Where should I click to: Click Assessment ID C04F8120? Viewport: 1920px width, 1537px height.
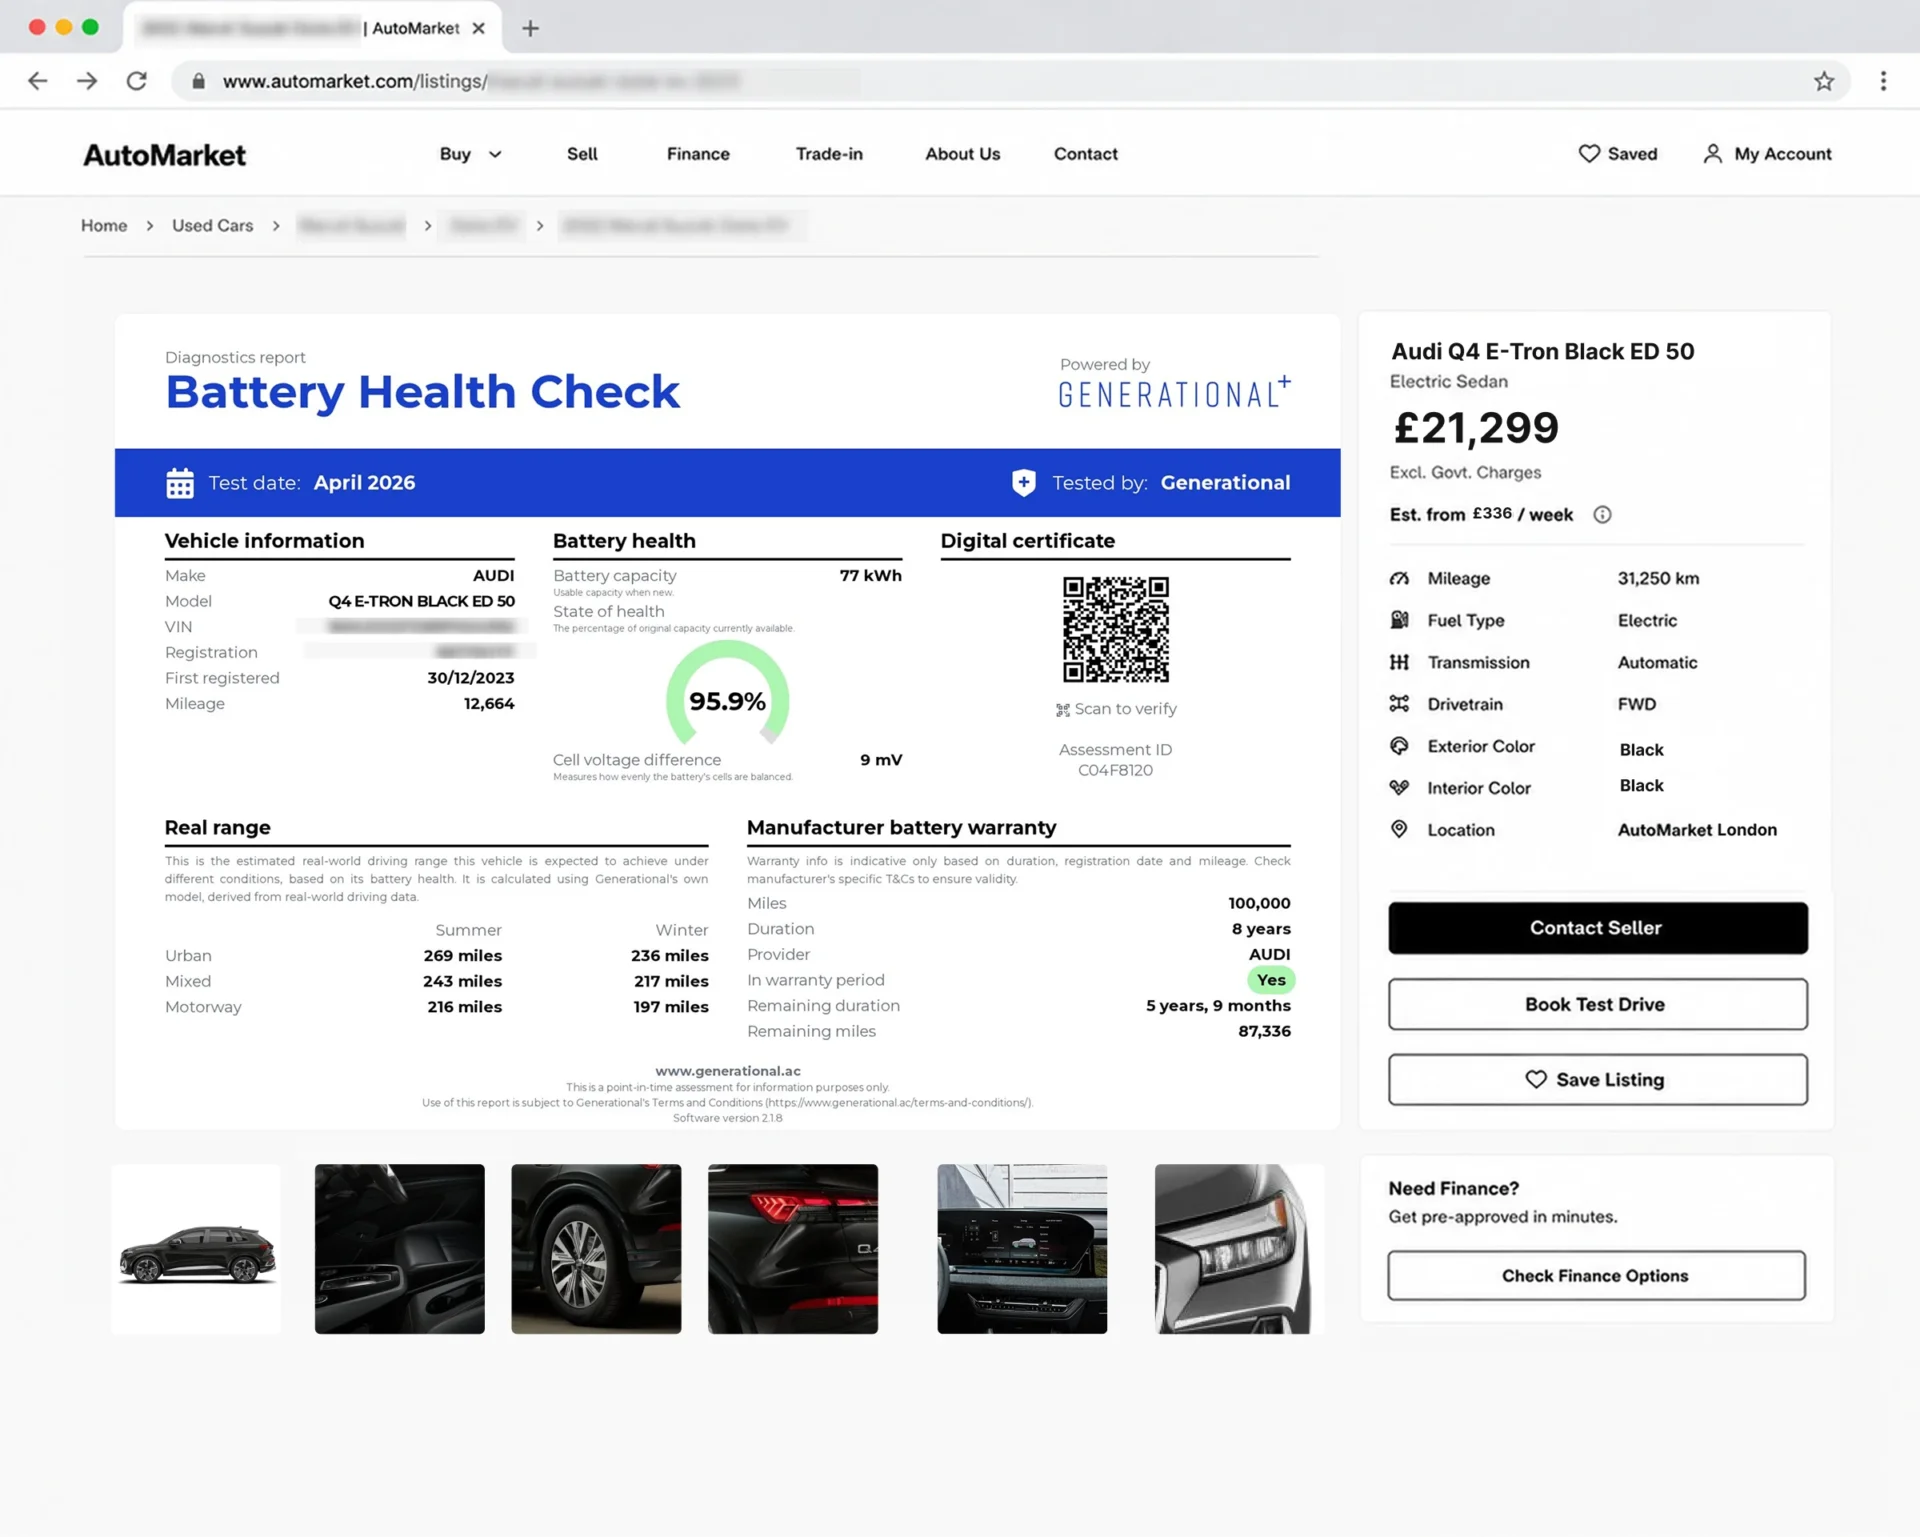pyautogui.click(x=1115, y=760)
